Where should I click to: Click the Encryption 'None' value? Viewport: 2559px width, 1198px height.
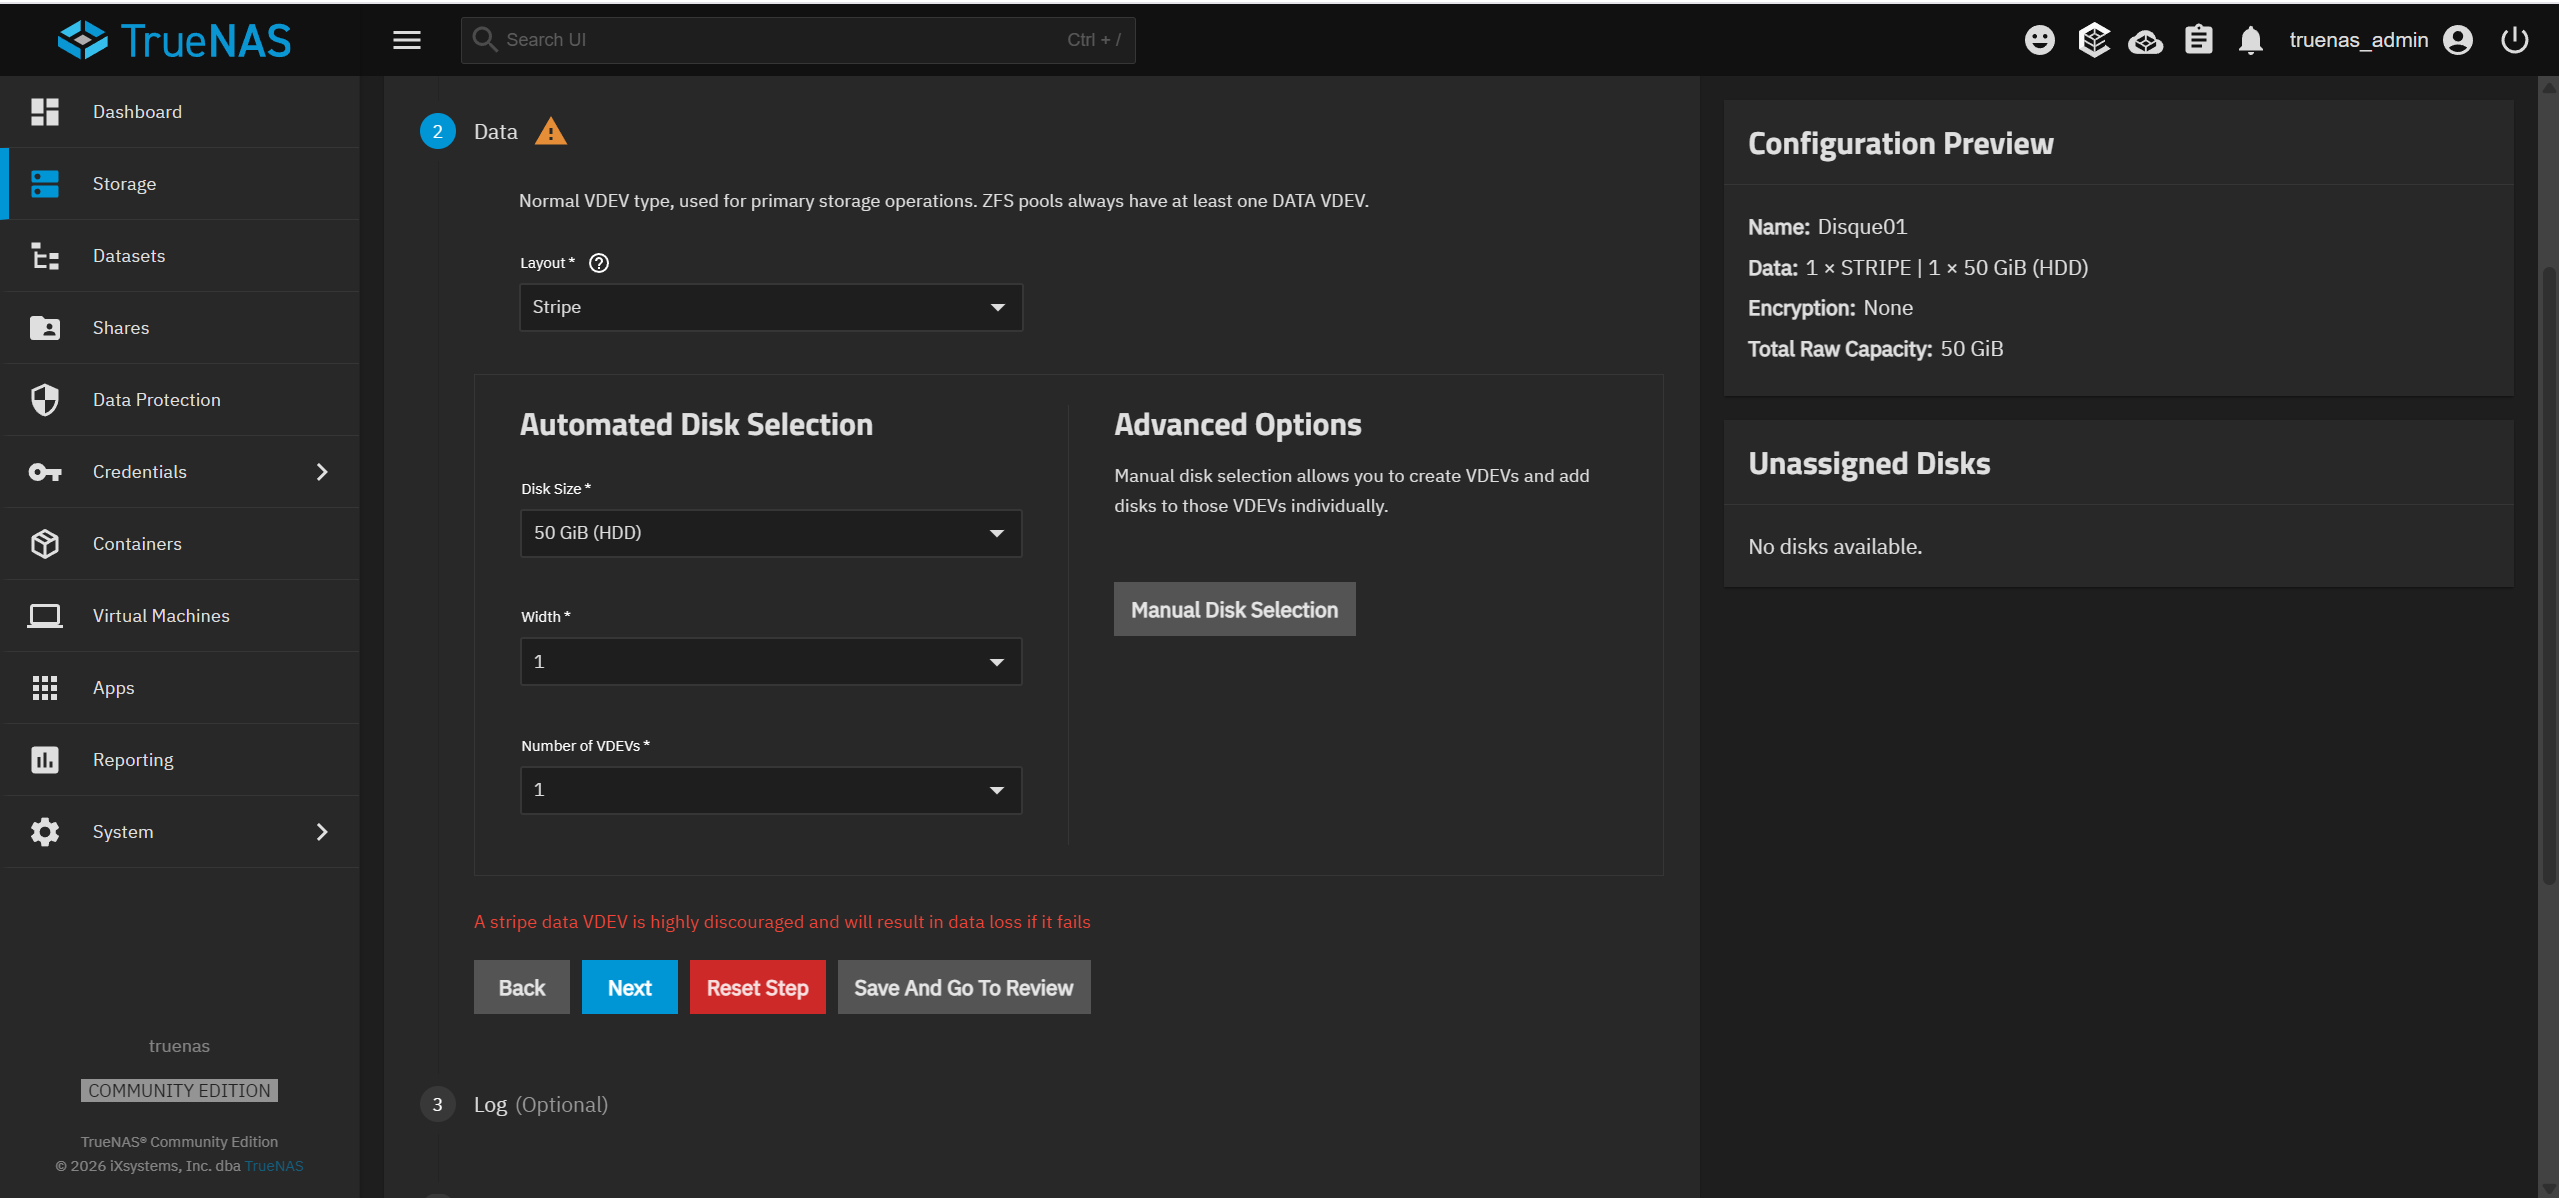pos(1888,308)
